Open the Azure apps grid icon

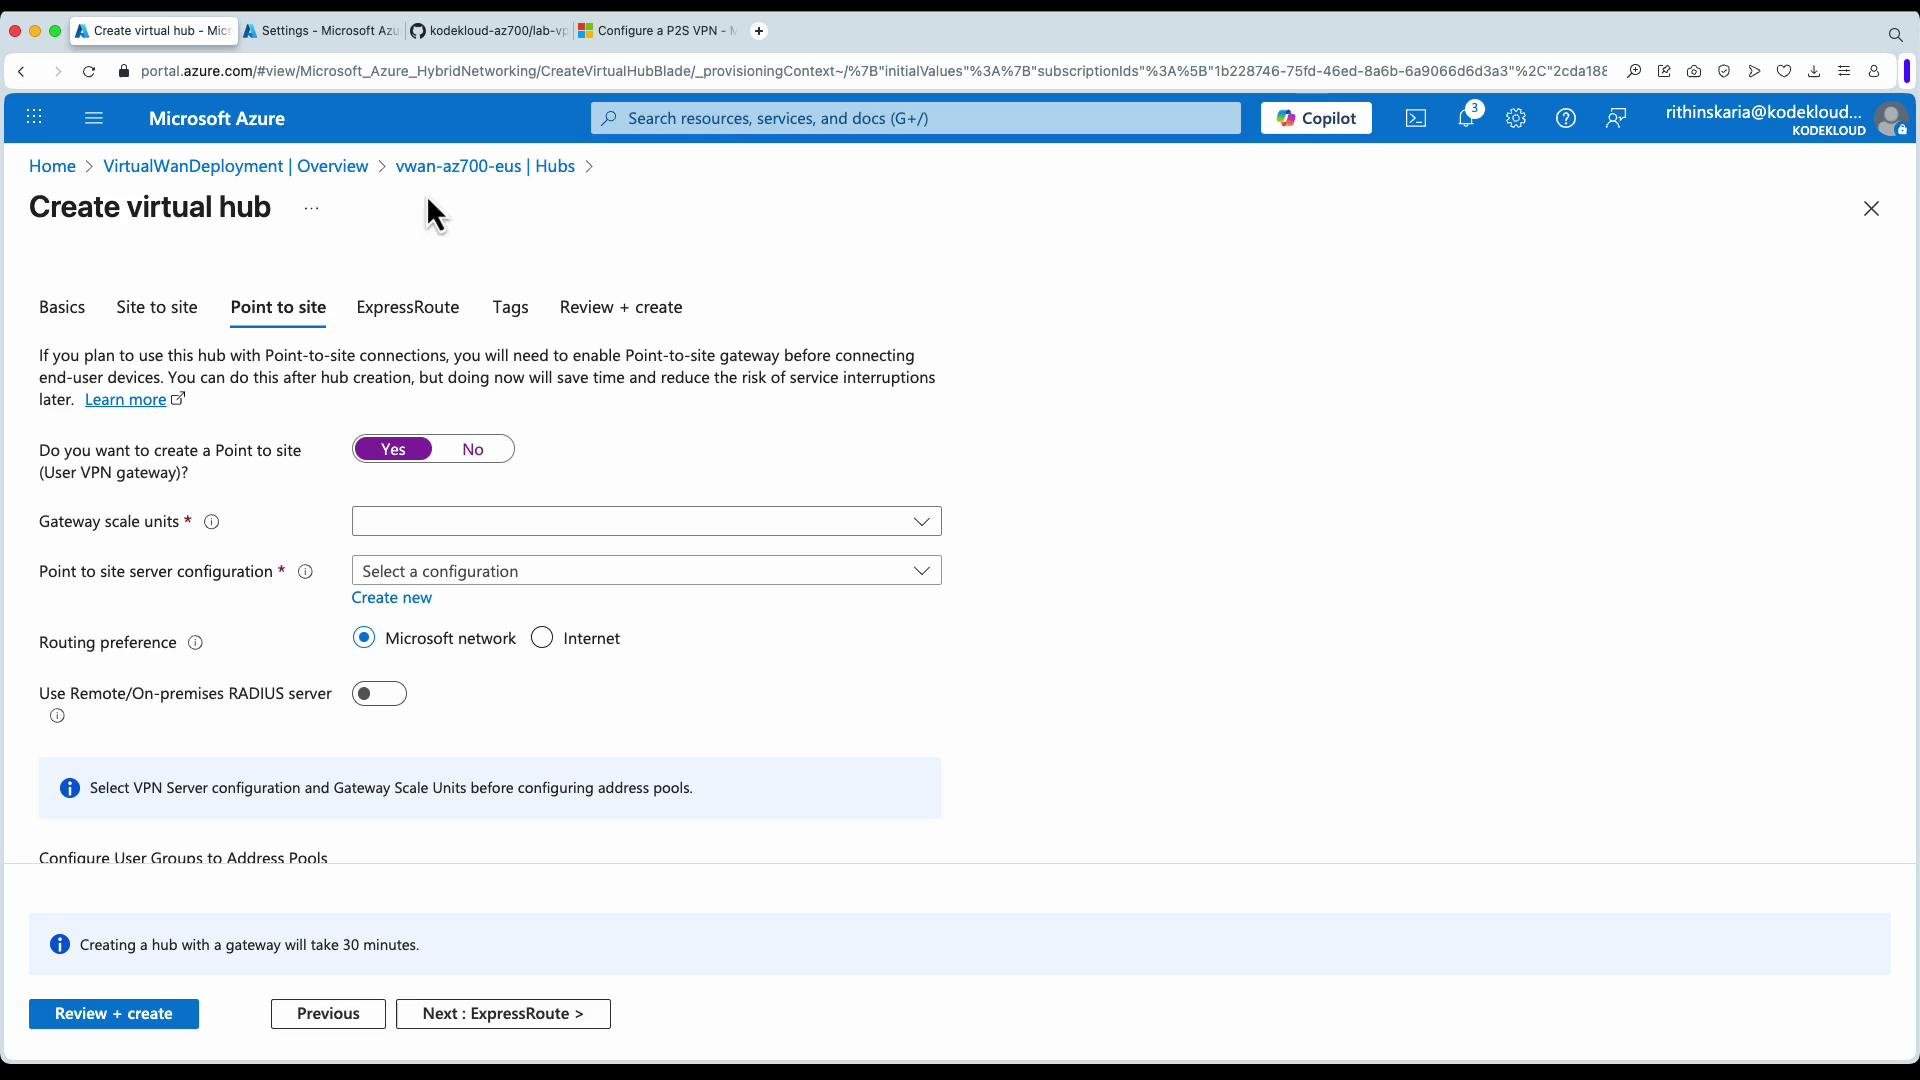[34, 118]
